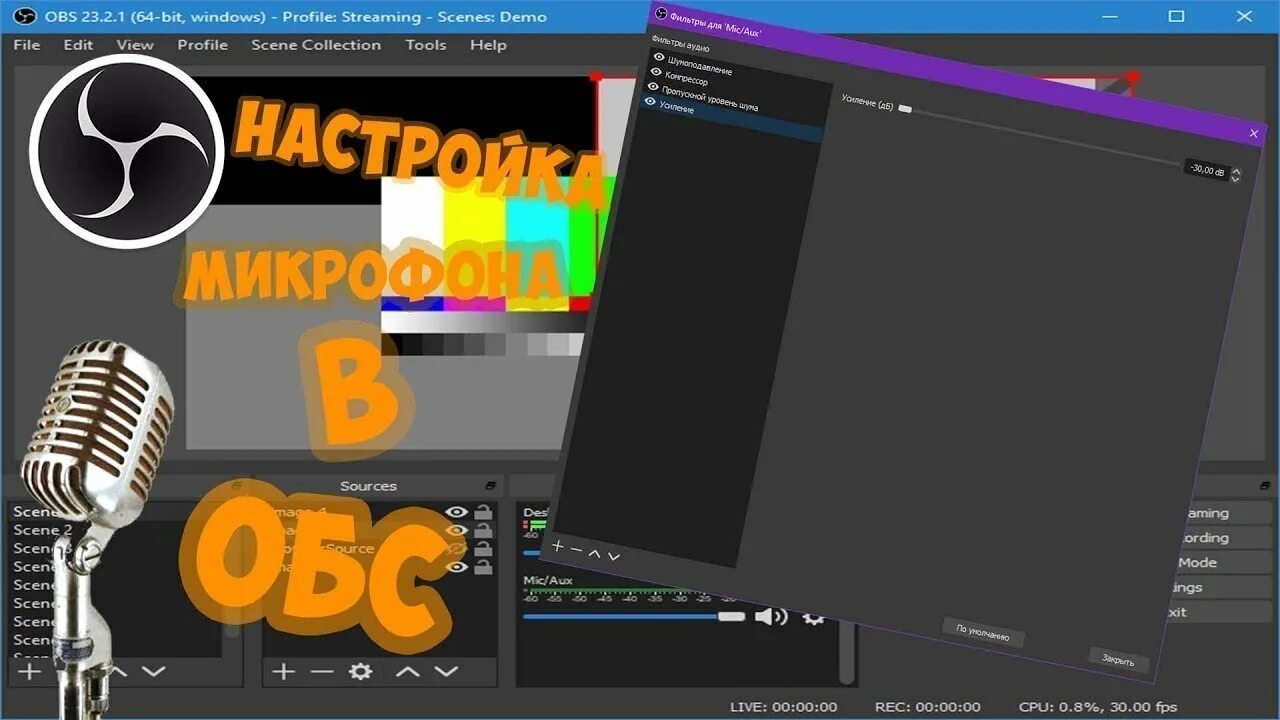Decrease gain with the dB spinner down arrow

tap(1235, 179)
